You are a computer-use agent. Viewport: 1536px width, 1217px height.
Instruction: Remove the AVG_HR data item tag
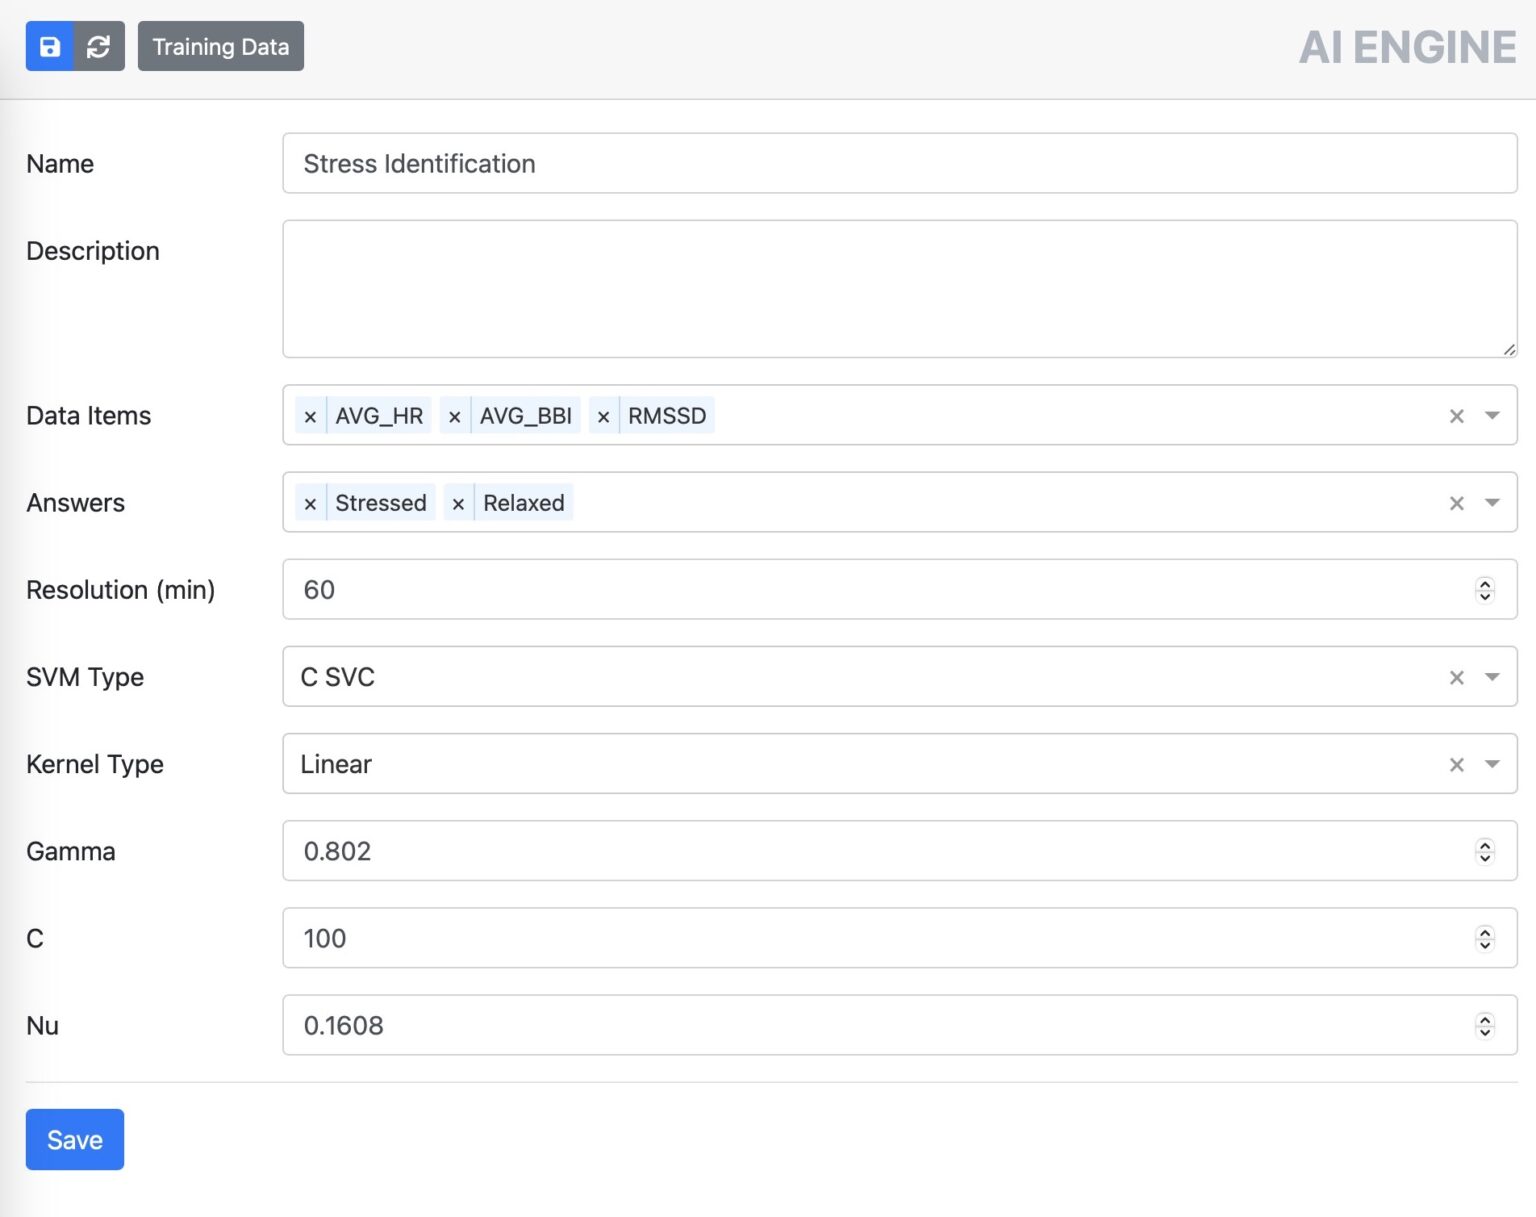click(x=310, y=416)
